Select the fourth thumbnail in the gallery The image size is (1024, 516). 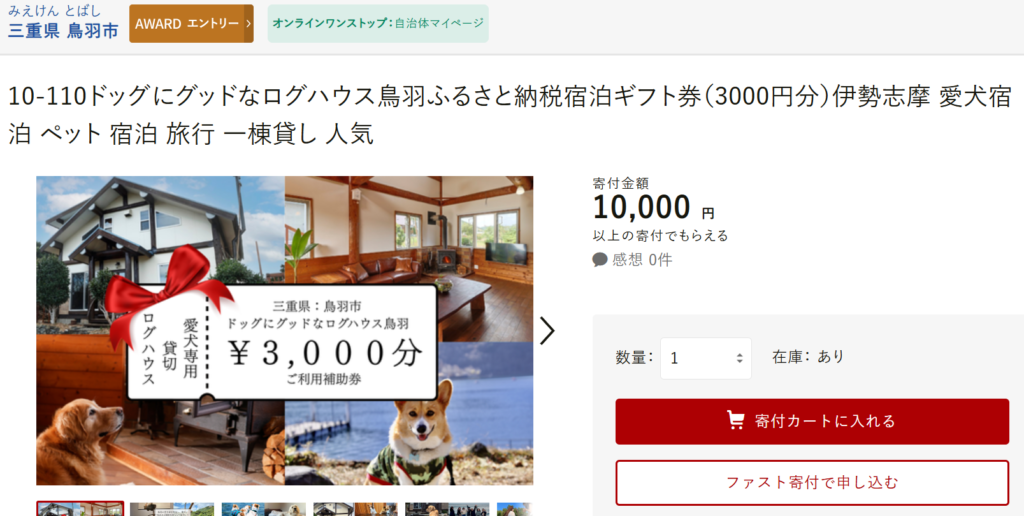pos(355,509)
